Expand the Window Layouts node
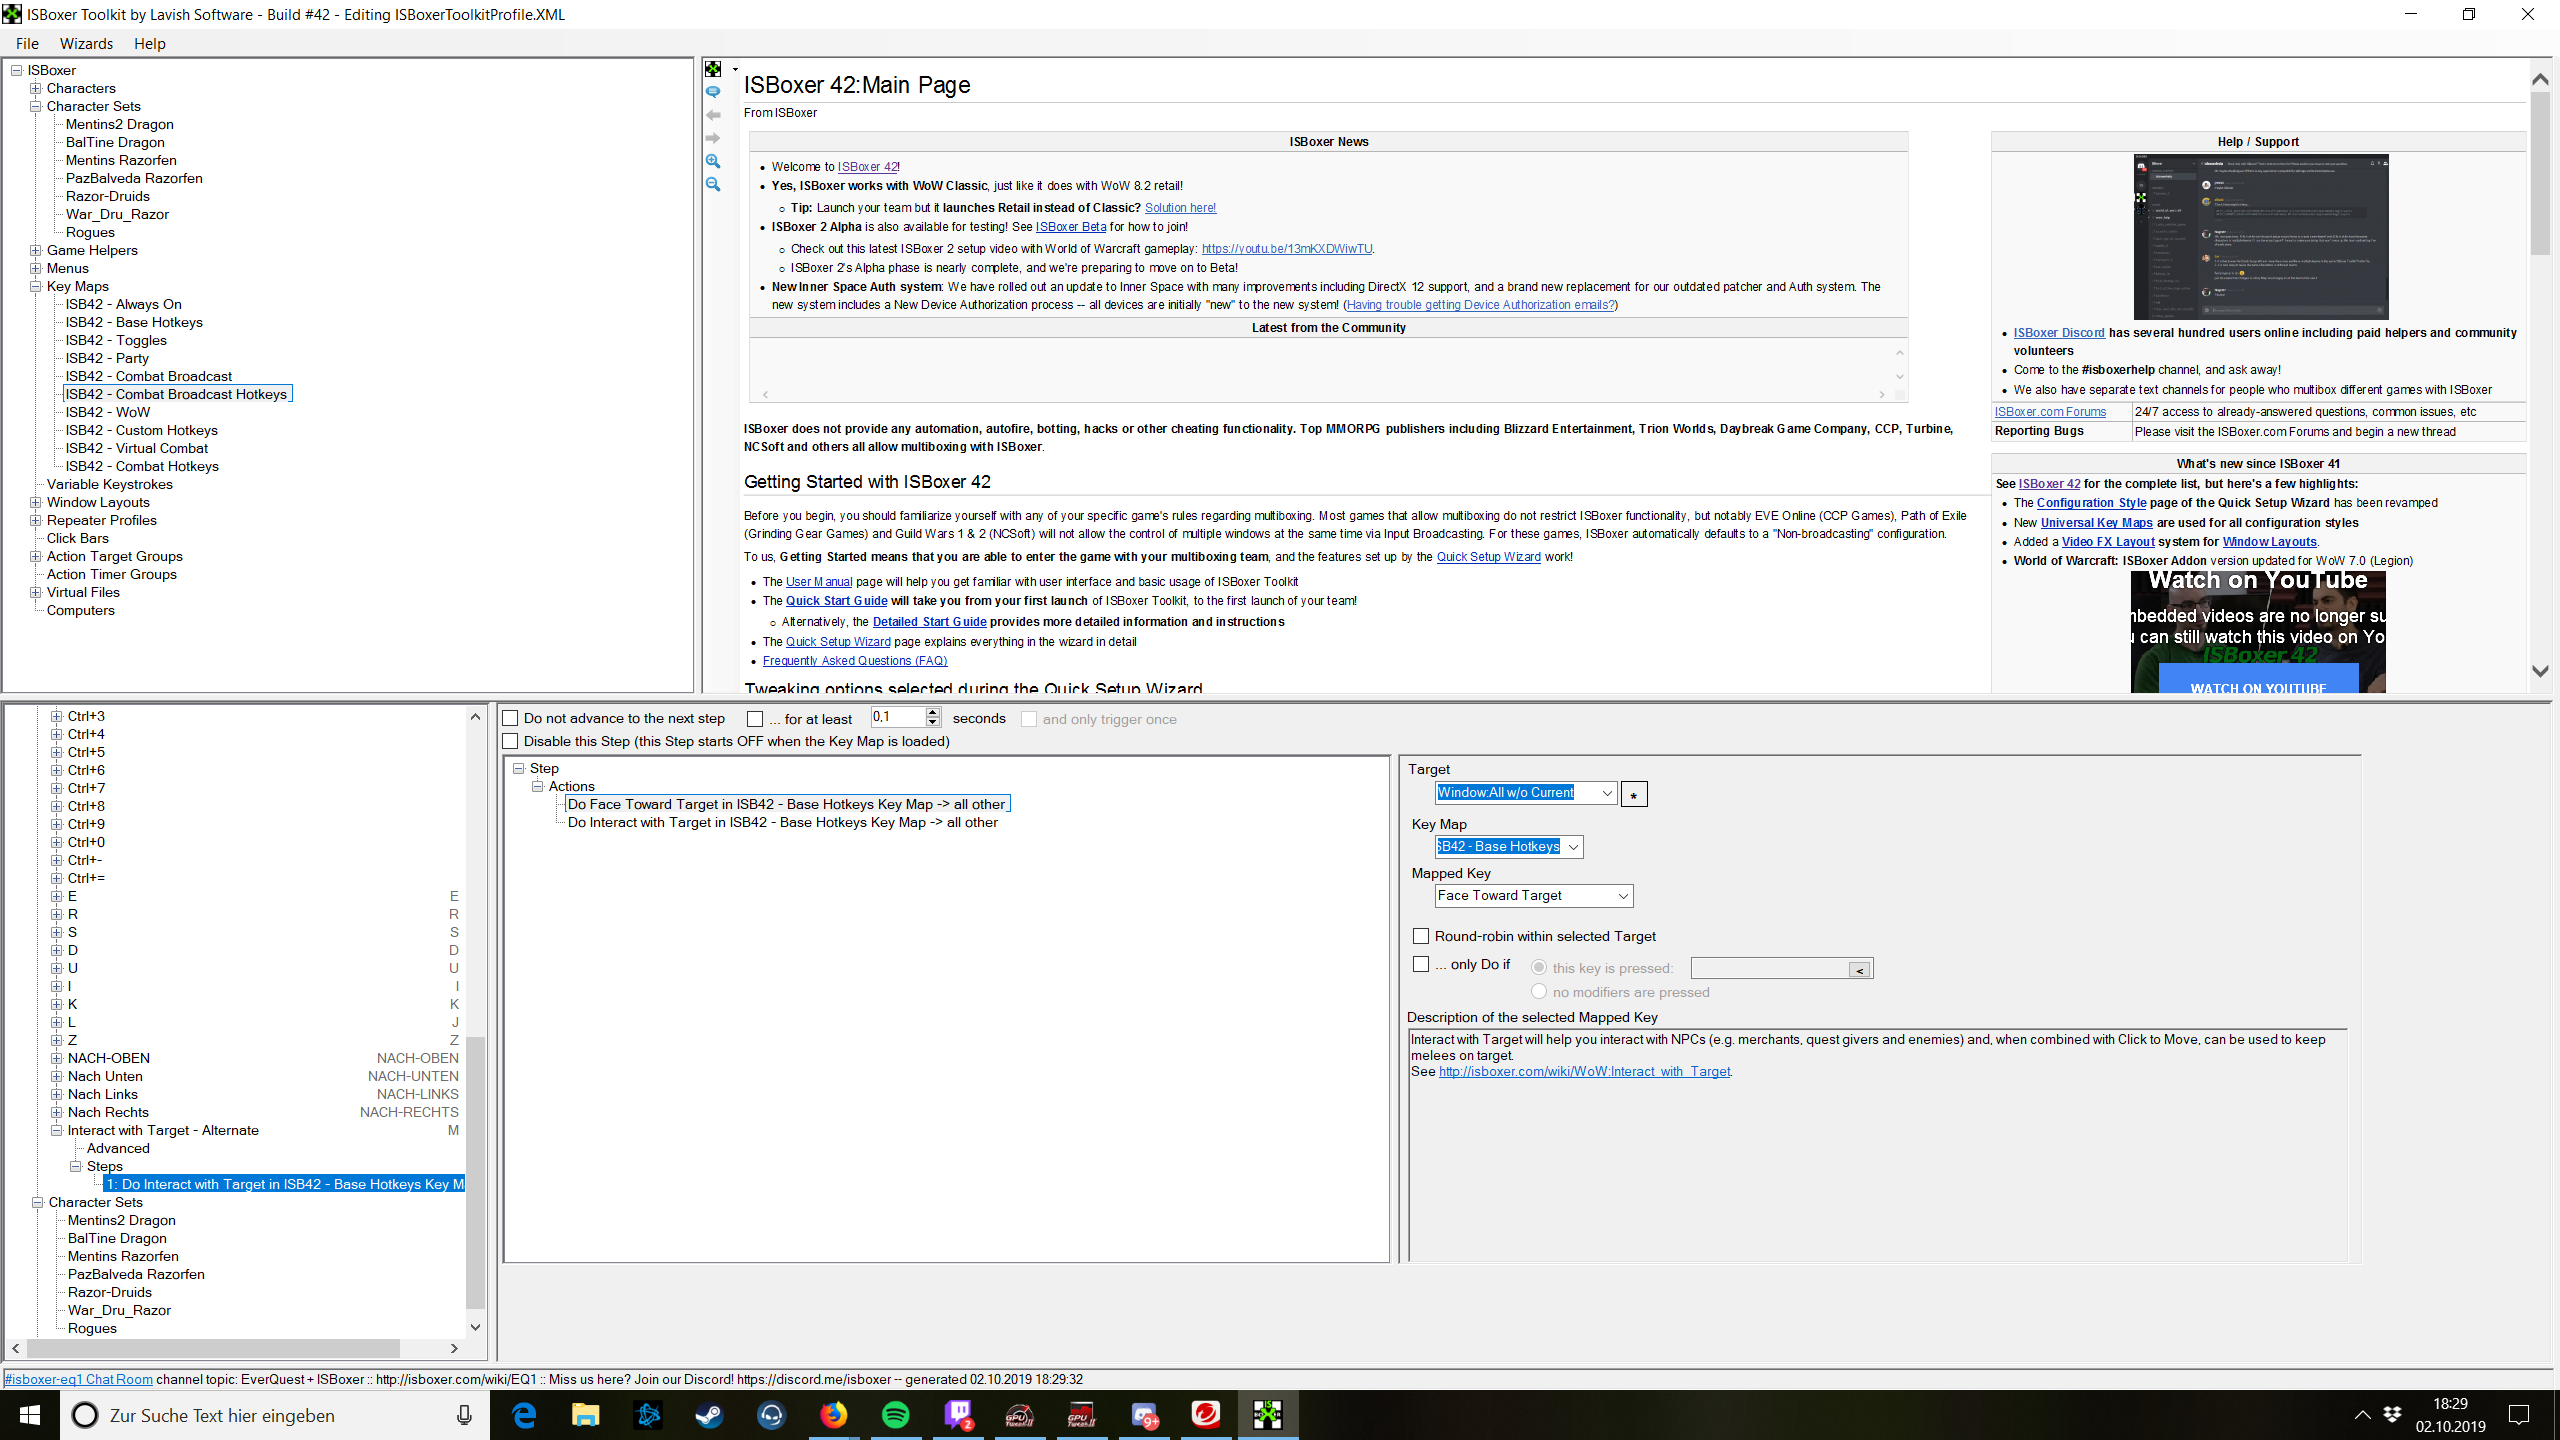This screenshot has height=1440, width=2560. pos(36,502)
